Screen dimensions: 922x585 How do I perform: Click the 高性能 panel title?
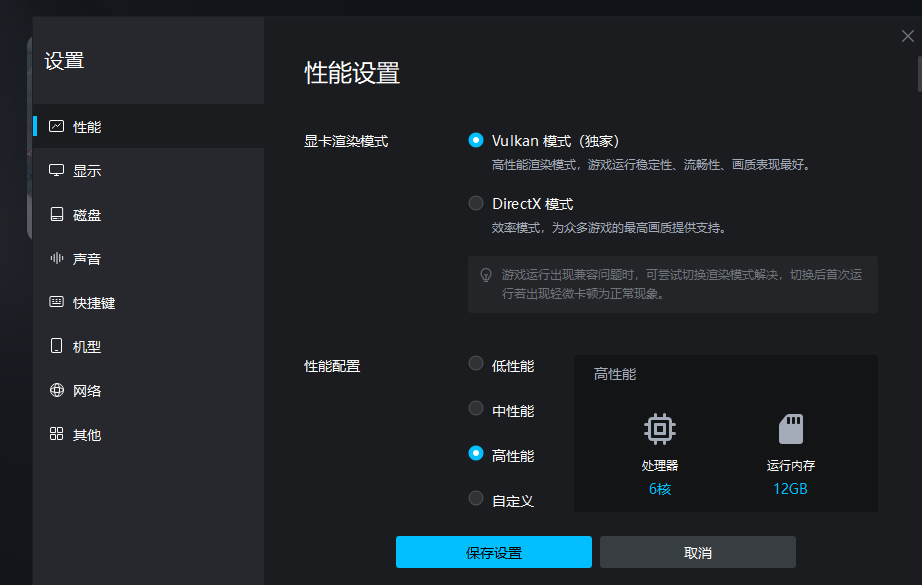614,375
